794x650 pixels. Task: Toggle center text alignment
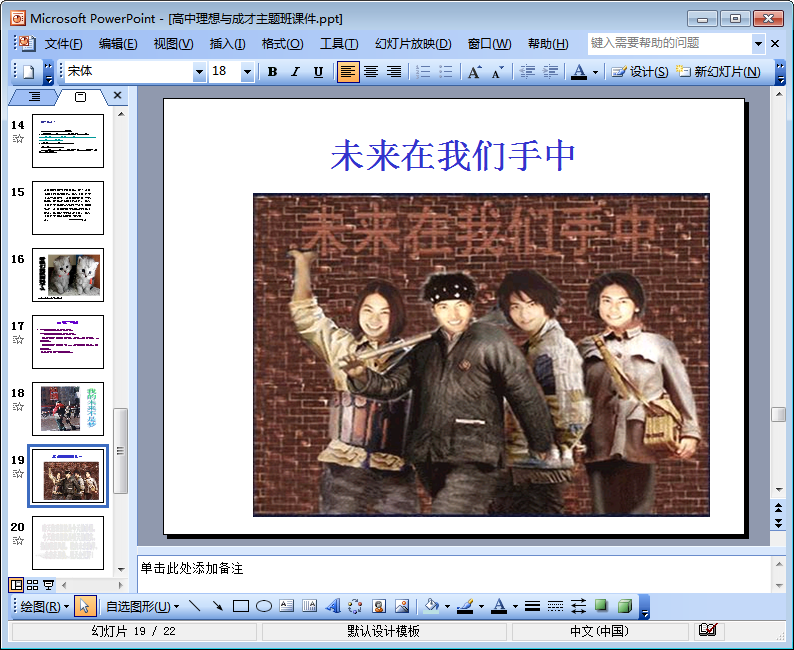point(371,72)
